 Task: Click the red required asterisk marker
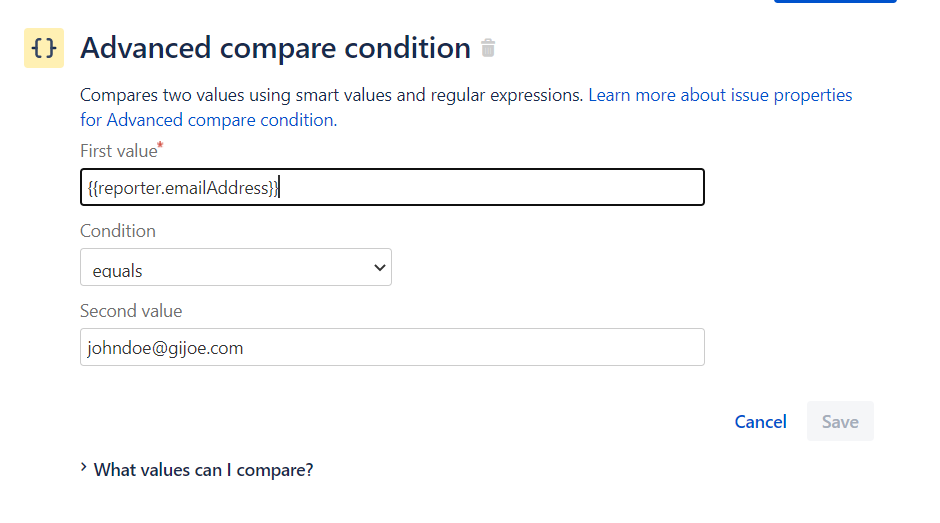160,145
